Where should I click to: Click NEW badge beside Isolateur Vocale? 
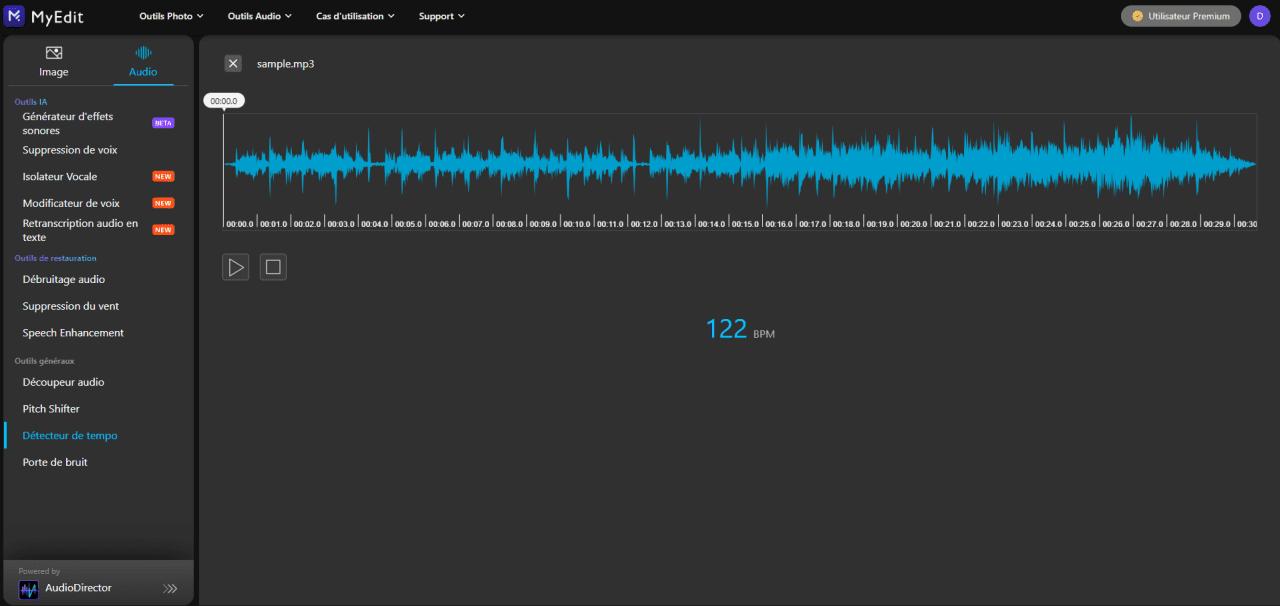(x=163, y=176)
